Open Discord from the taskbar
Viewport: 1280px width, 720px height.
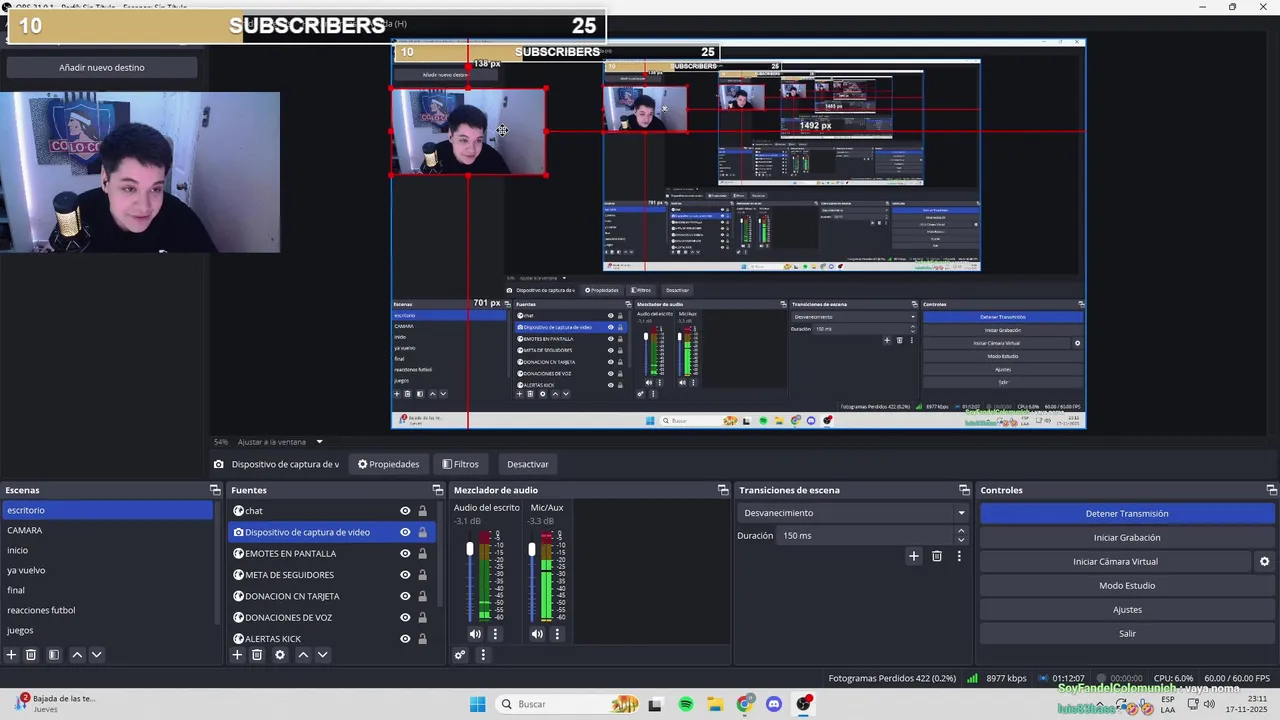coord(773,704)
